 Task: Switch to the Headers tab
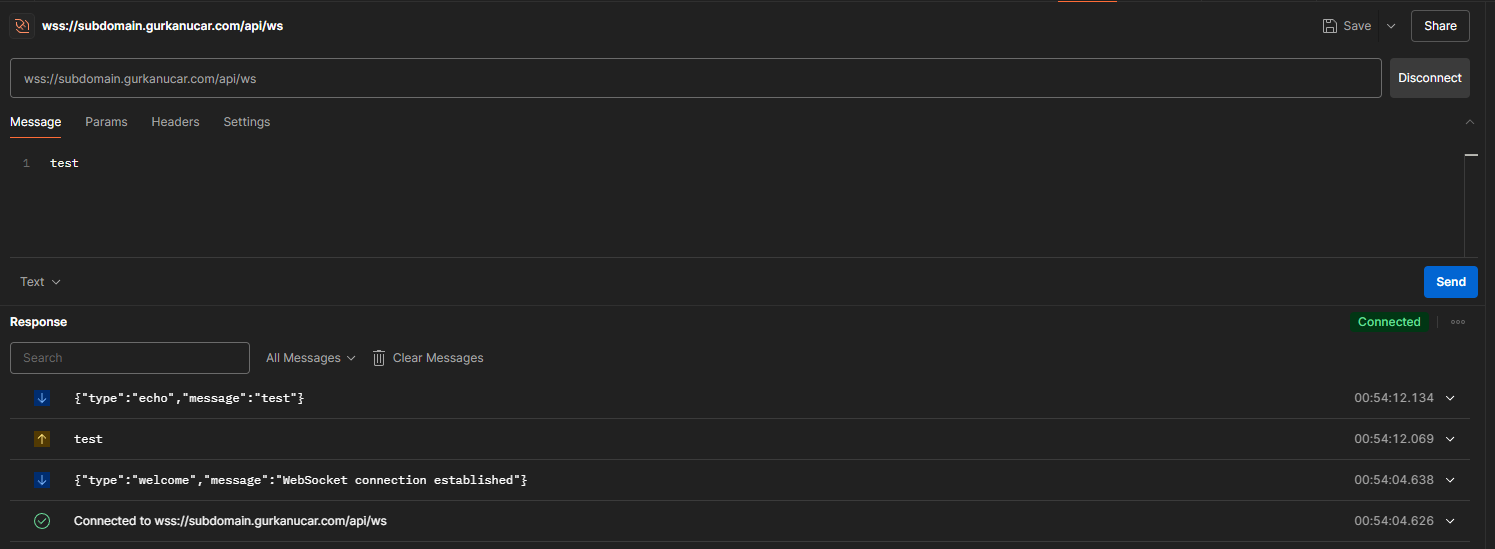(x=175, y=122)
